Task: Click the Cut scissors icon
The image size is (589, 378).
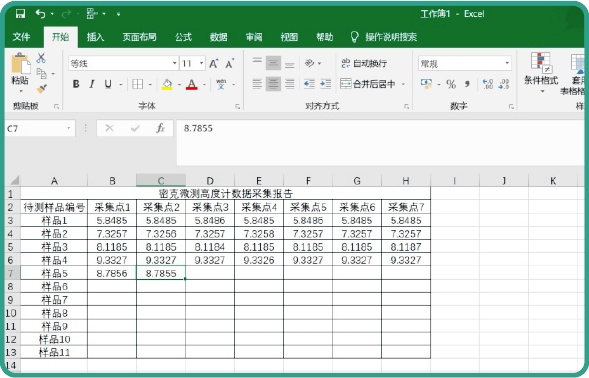Action: click(x=41, y=58)
